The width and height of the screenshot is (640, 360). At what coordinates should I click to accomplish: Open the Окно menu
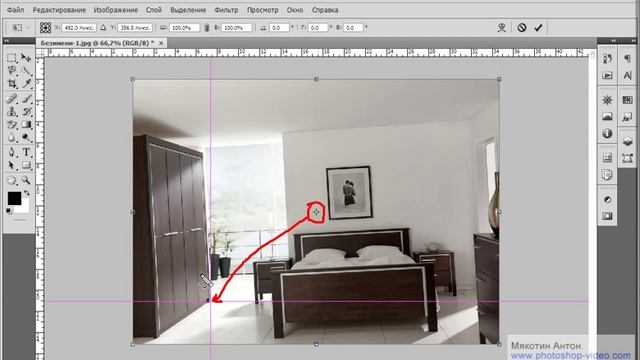click(x=295, y=10)
